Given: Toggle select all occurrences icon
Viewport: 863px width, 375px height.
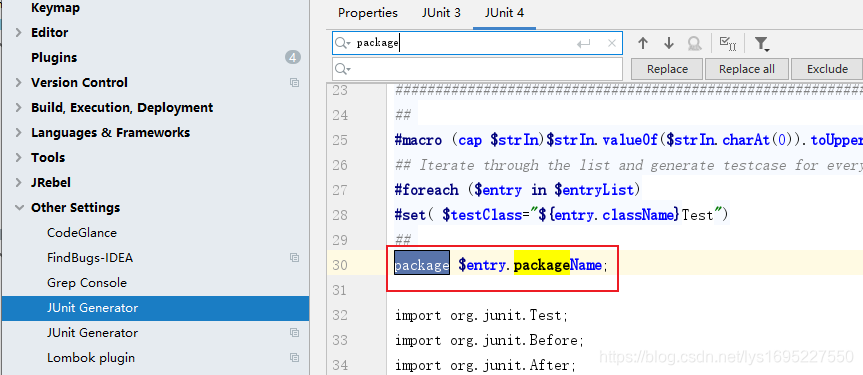Looking at the screenshot, I should 728,43.
